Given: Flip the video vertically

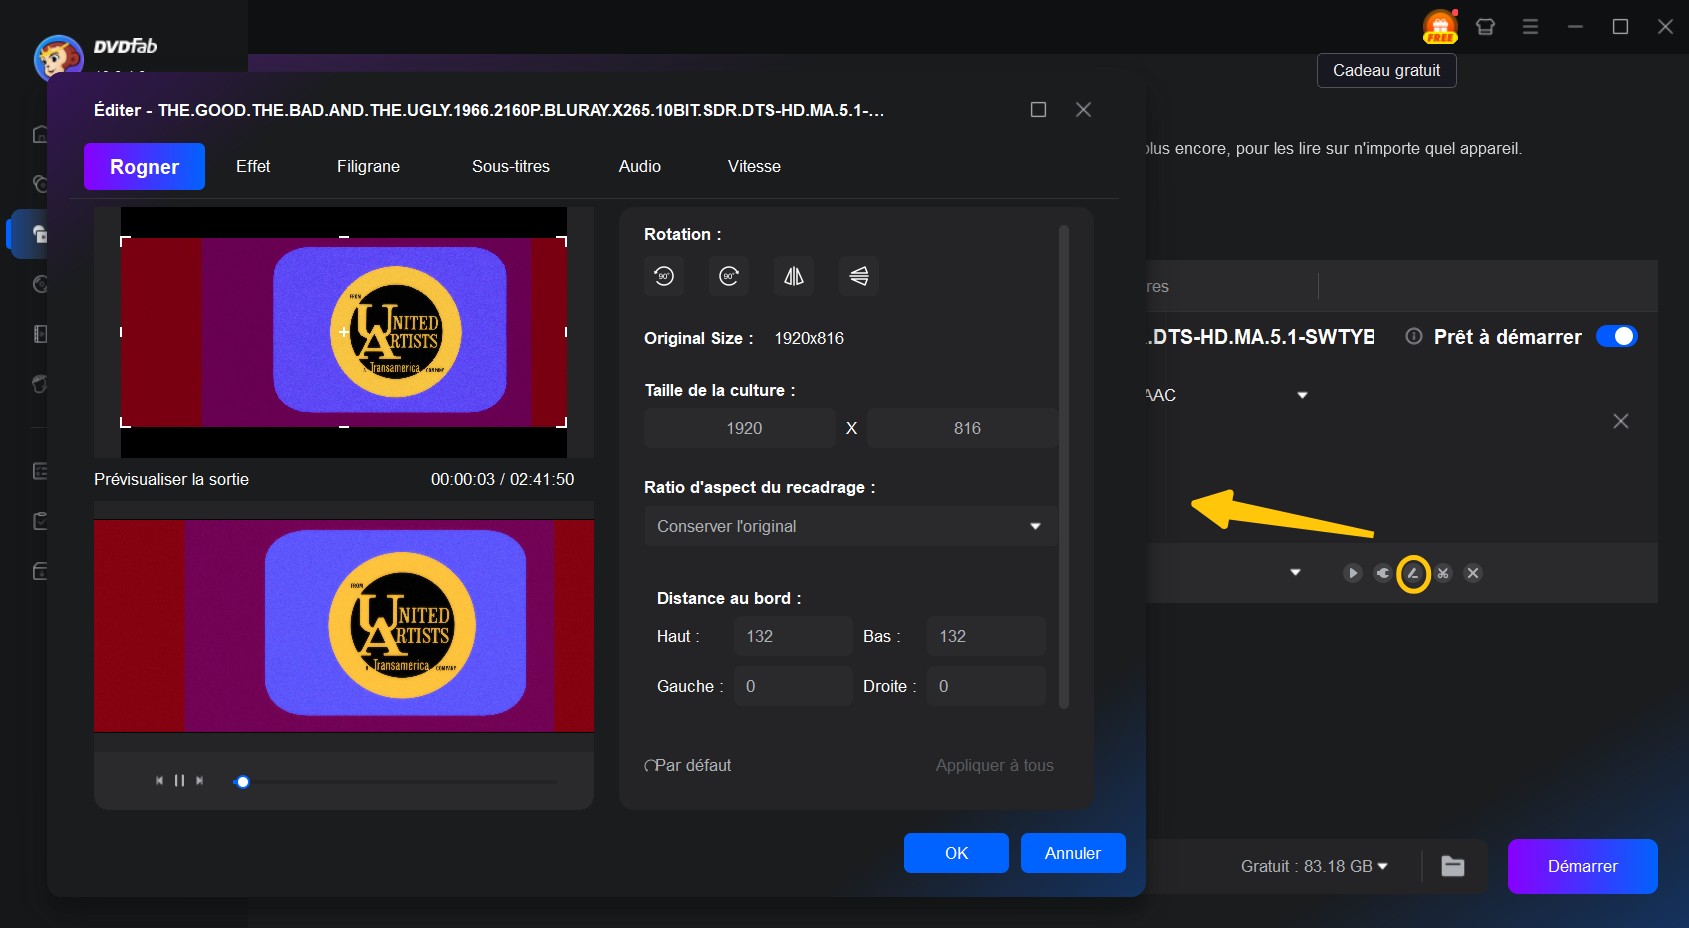Looking at the screenshot, I should pos(859,276).
